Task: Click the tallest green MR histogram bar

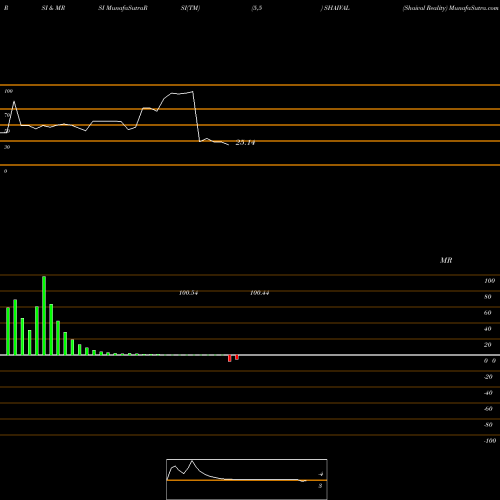Action: [44, 315]
